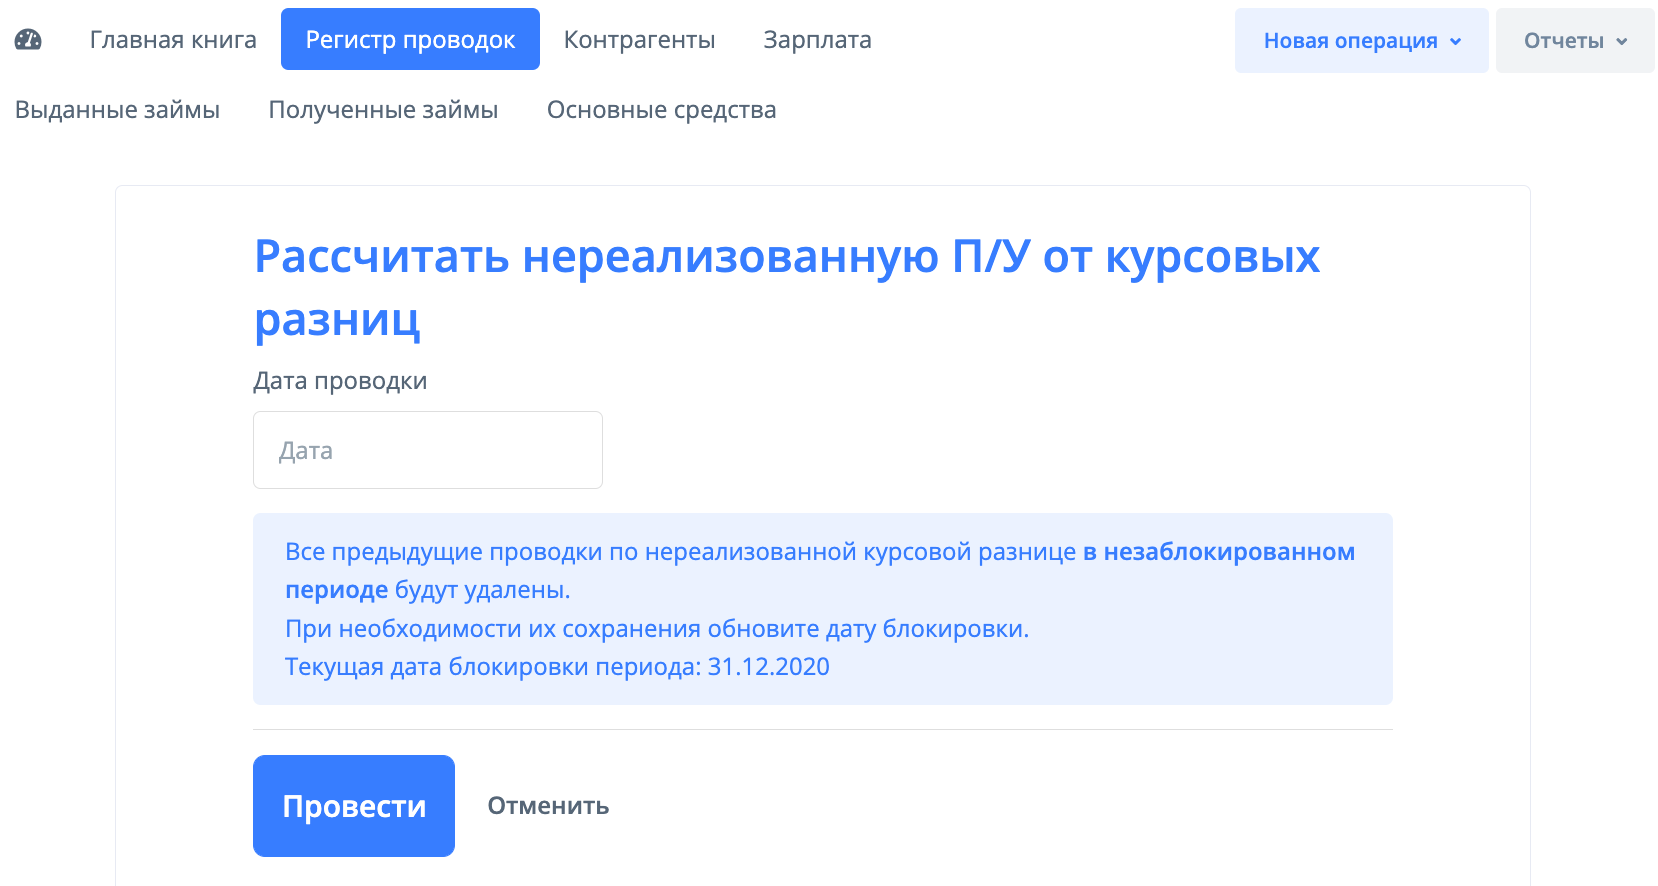1658x886 pixels.
Task: Open Основные средства section
Action: click(661, 110)
